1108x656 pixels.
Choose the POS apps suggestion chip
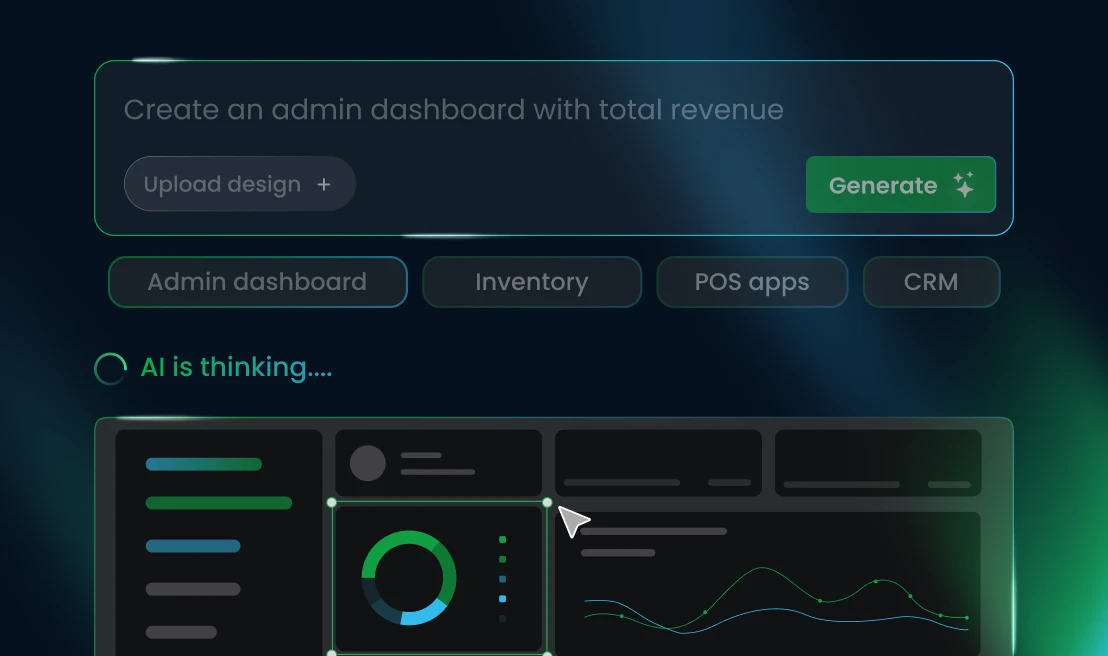[x=752, y=282]
